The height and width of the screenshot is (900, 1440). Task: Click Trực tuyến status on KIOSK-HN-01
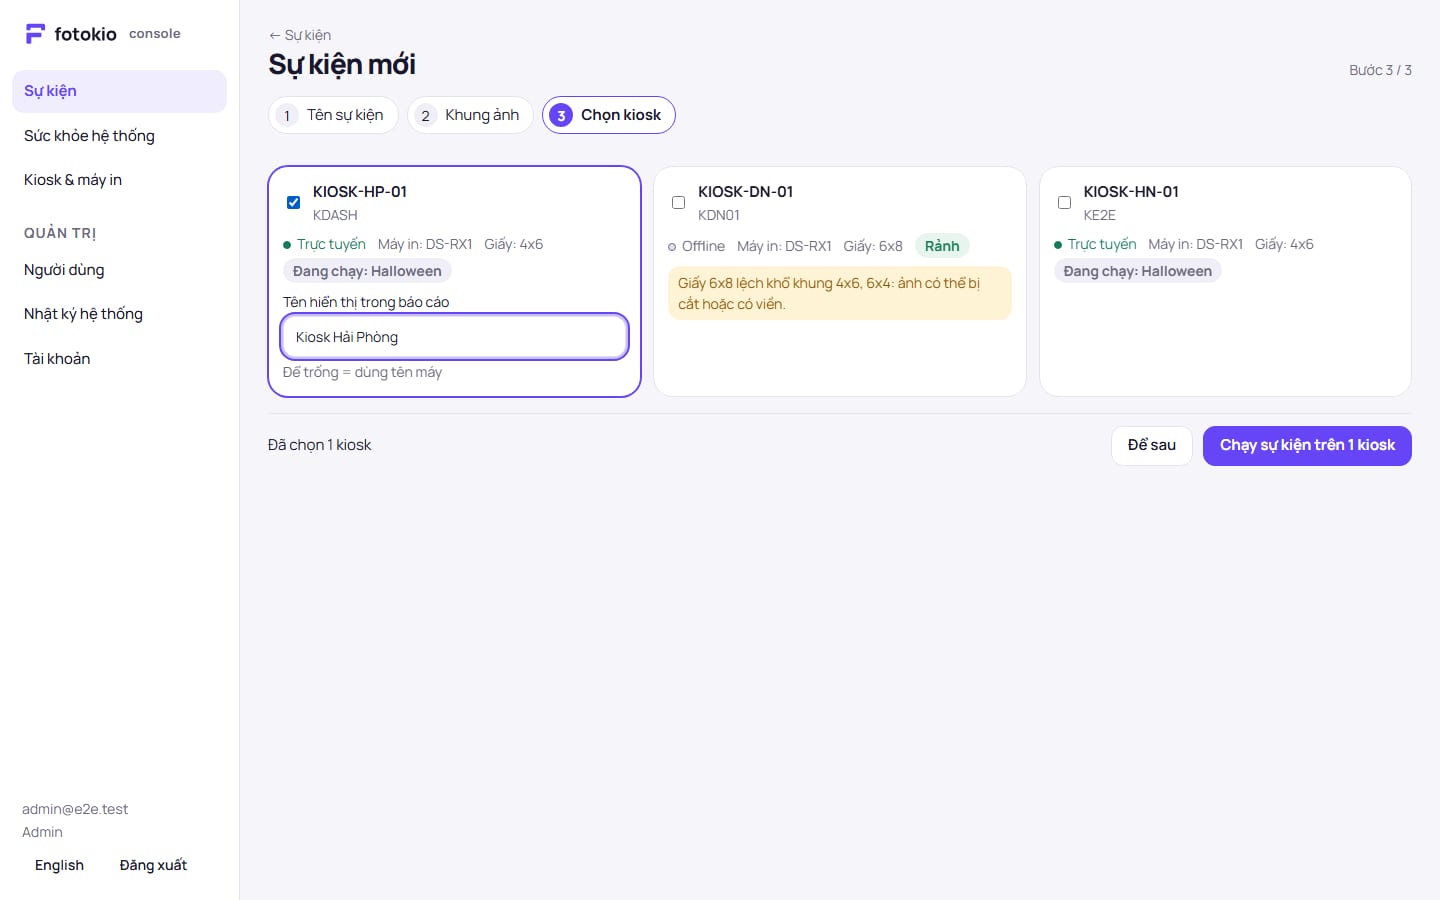1096,244
